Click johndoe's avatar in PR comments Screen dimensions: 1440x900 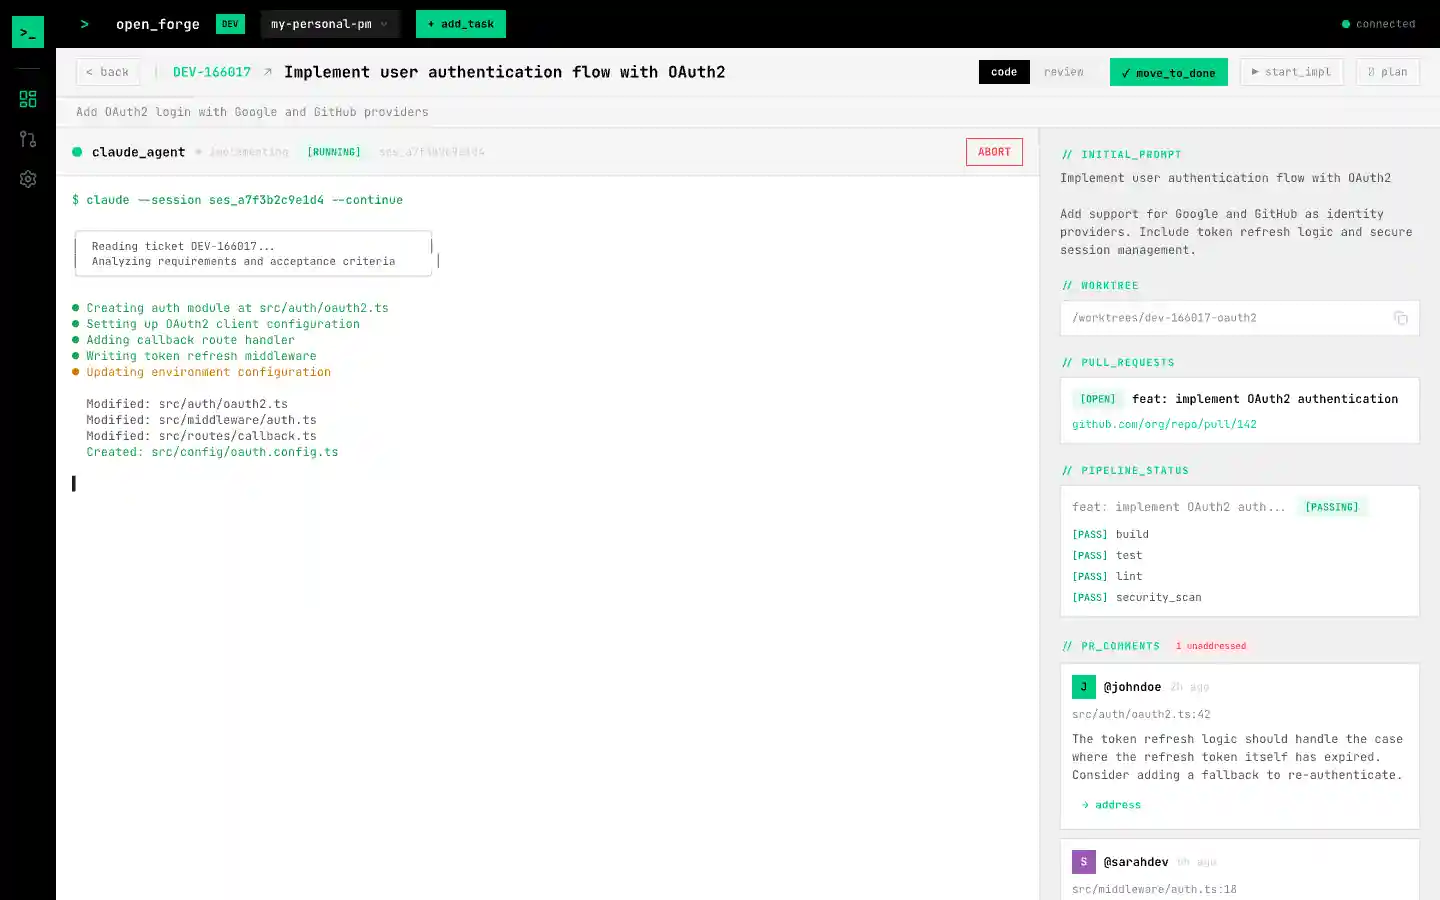tap(1083, 687)
